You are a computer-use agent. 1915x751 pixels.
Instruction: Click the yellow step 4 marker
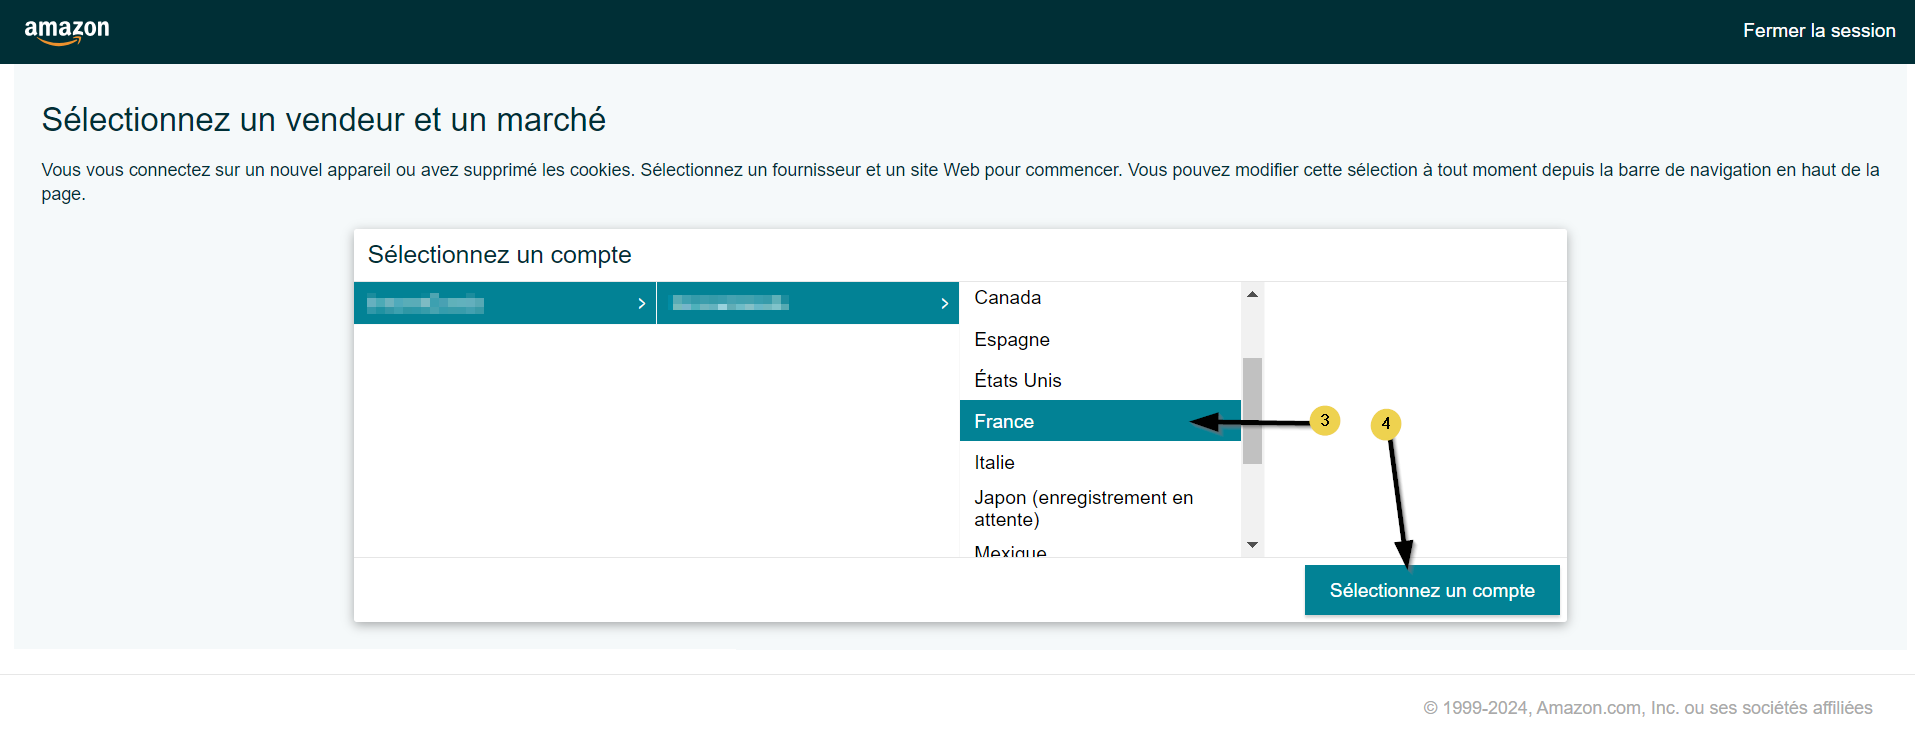pos(1386,424)
